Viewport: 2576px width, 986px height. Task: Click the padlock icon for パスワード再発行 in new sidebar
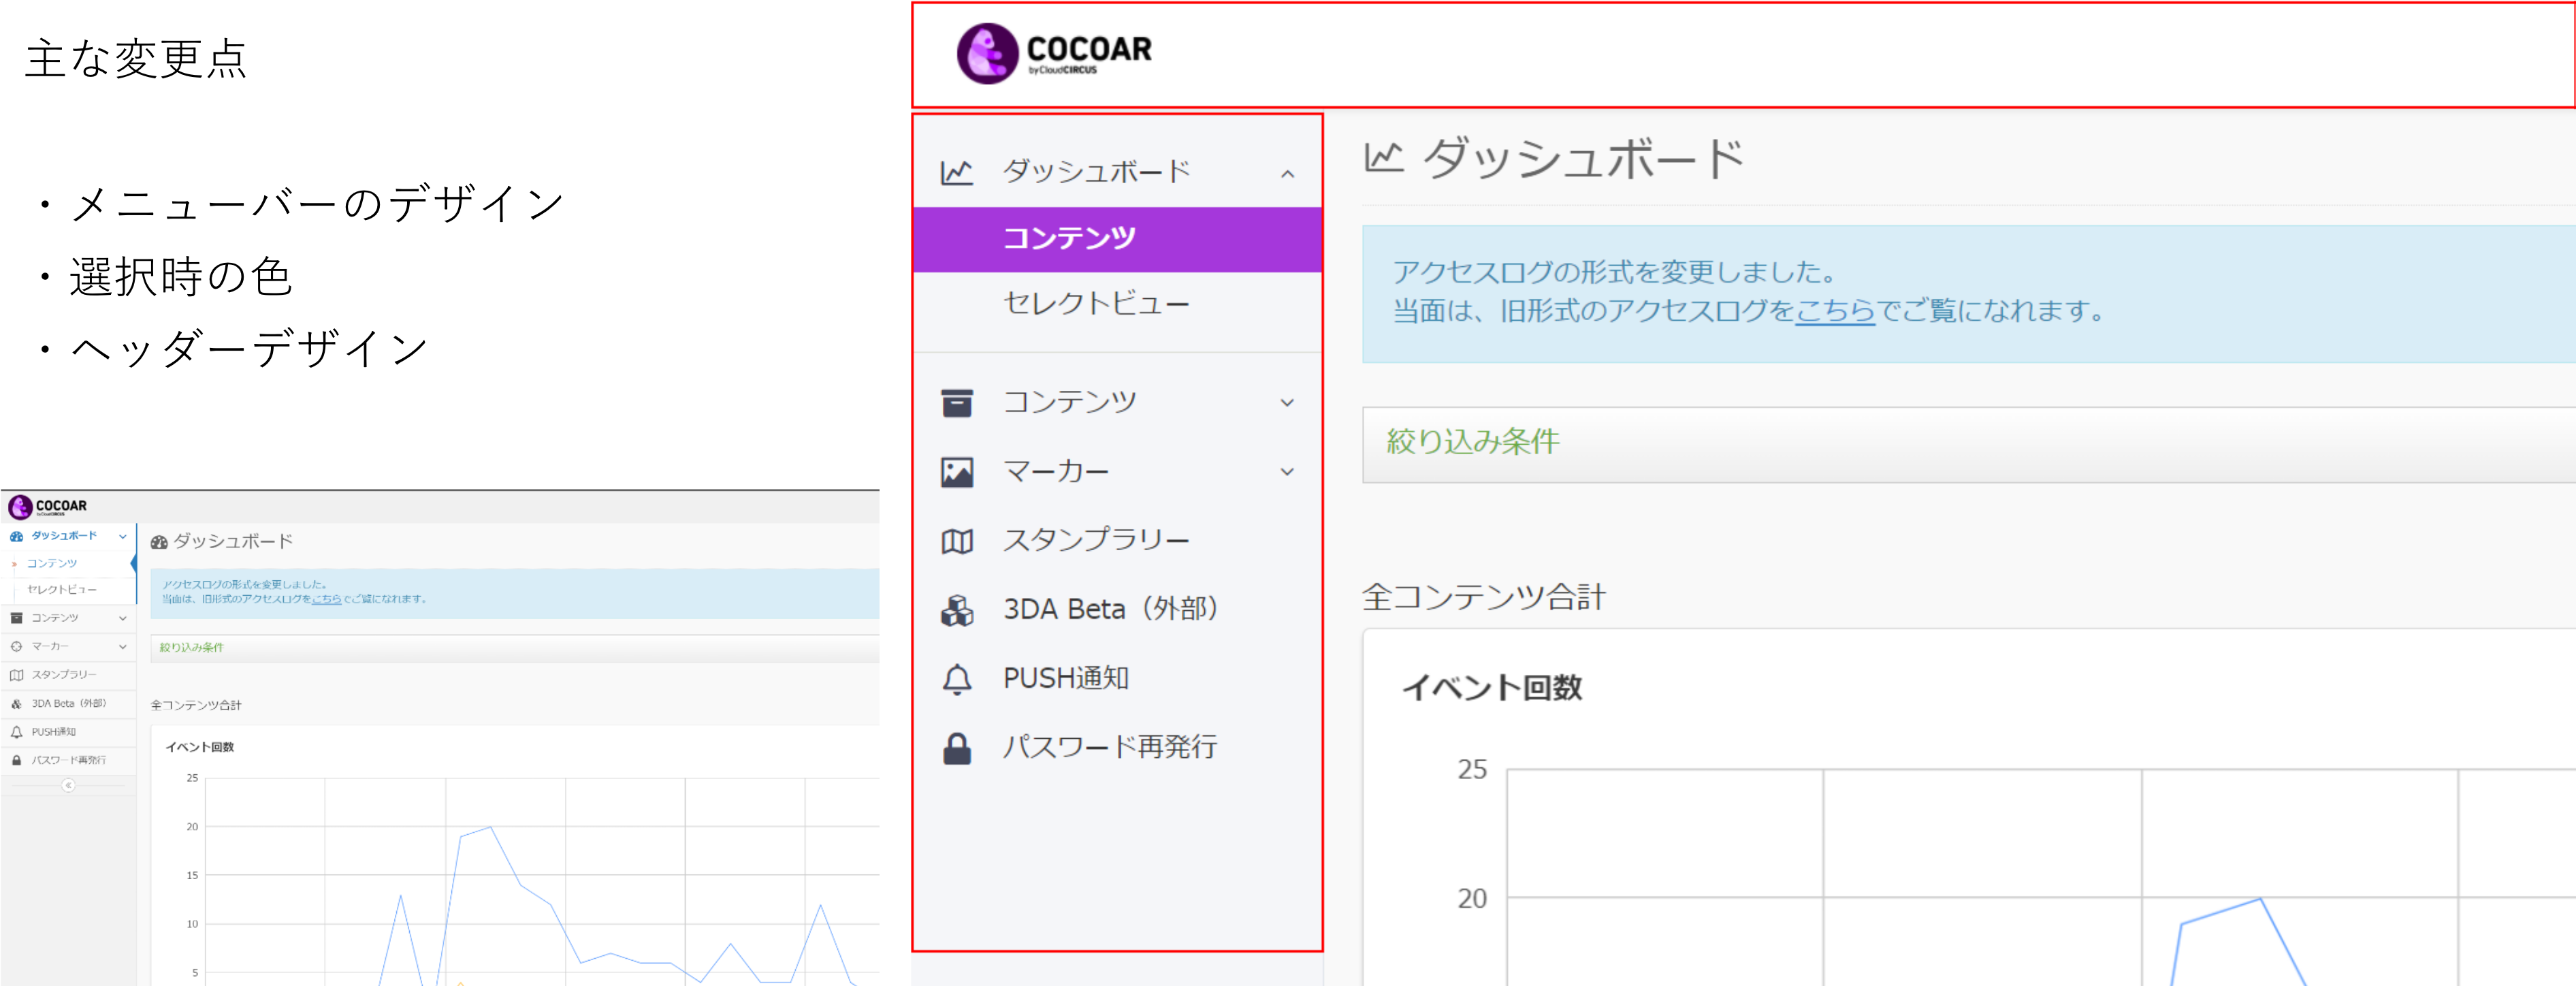point(956,748)
